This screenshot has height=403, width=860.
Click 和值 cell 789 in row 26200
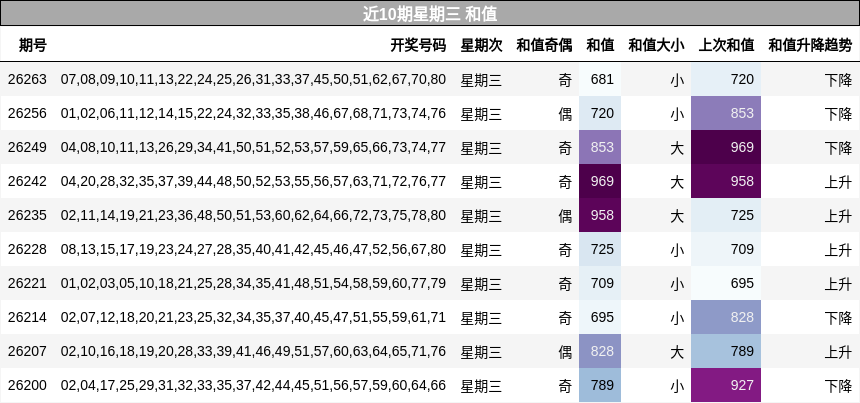click(600, 385)
